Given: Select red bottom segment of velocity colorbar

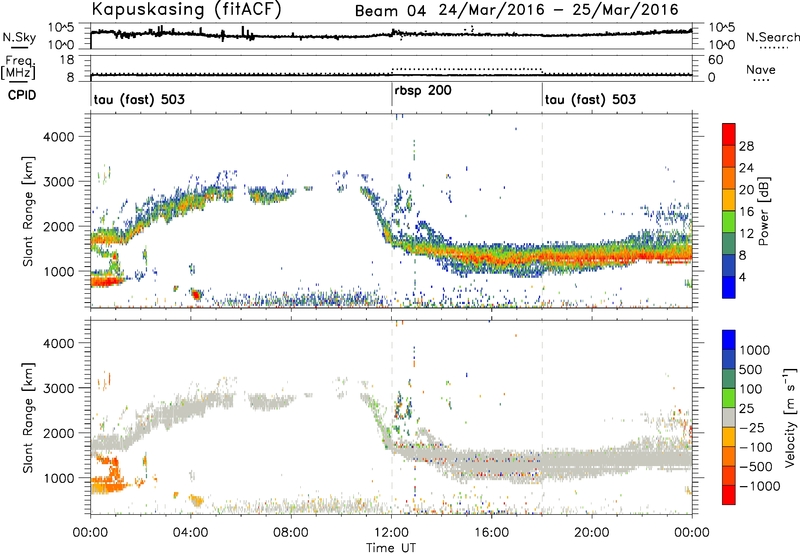Looking at the screenshot, I should tap(729, 495).
